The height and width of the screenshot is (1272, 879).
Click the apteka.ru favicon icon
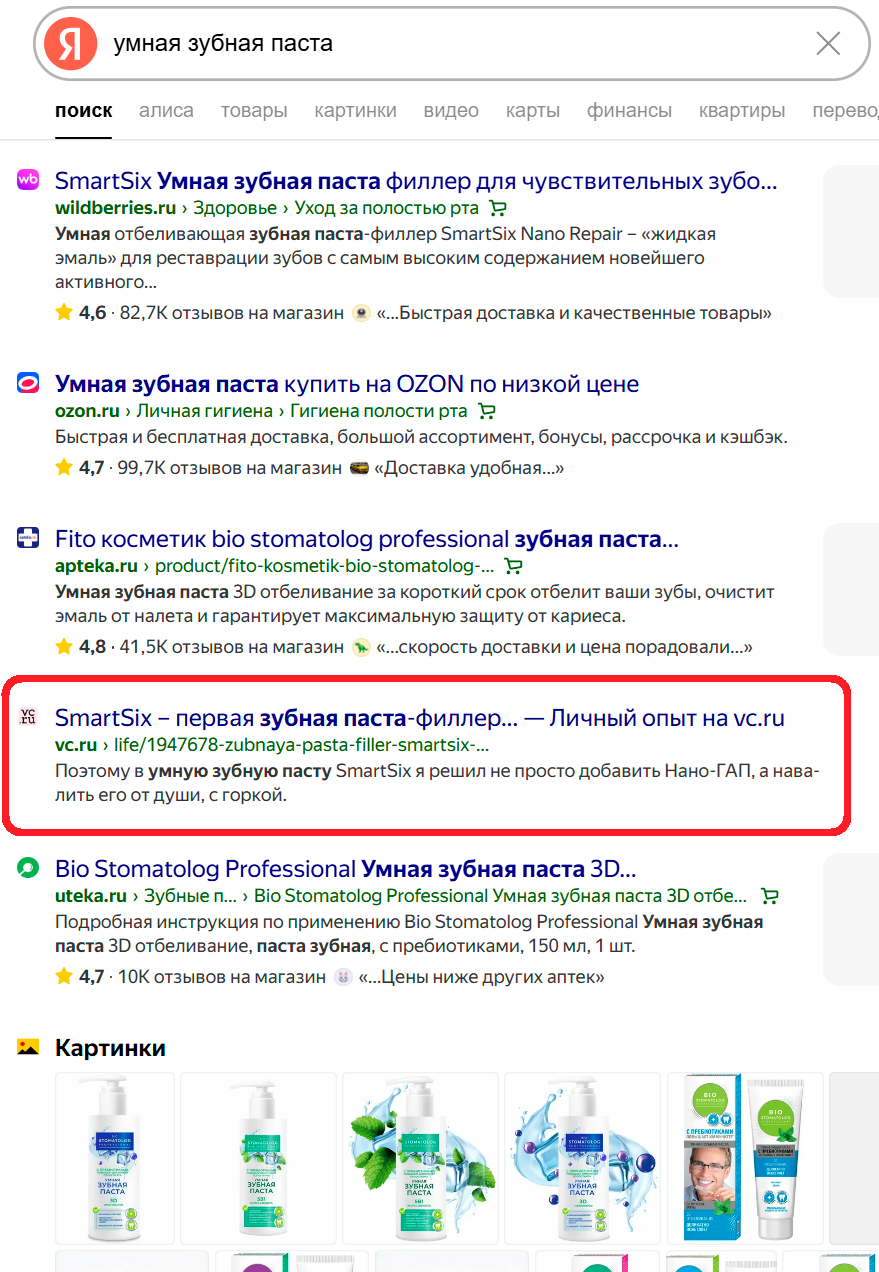pos(28,539)
